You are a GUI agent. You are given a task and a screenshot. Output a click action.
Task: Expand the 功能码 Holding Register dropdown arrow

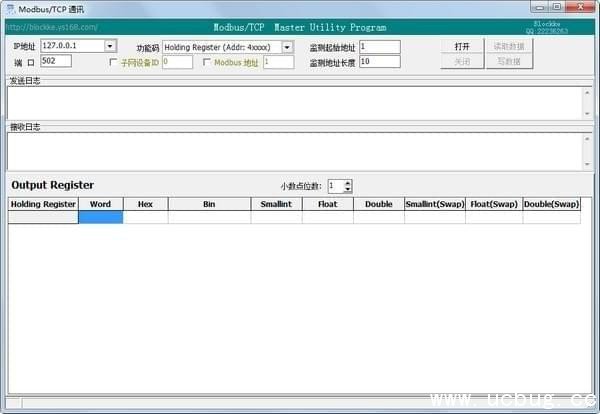pyautogui.click(x=287, y=47)
